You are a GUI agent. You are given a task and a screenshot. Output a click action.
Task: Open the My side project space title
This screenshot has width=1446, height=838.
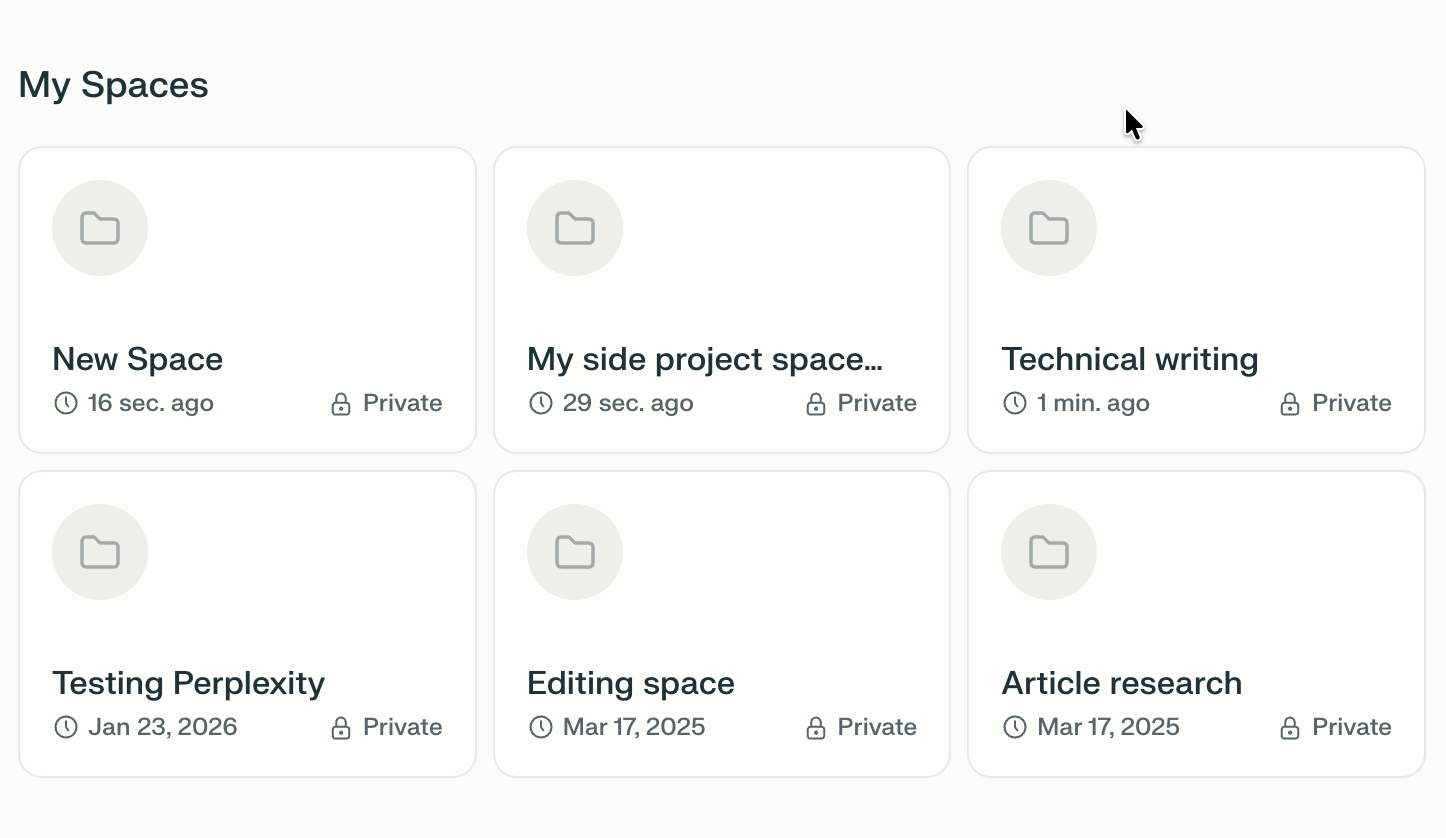pyautogui.click(x=705, y=359)
